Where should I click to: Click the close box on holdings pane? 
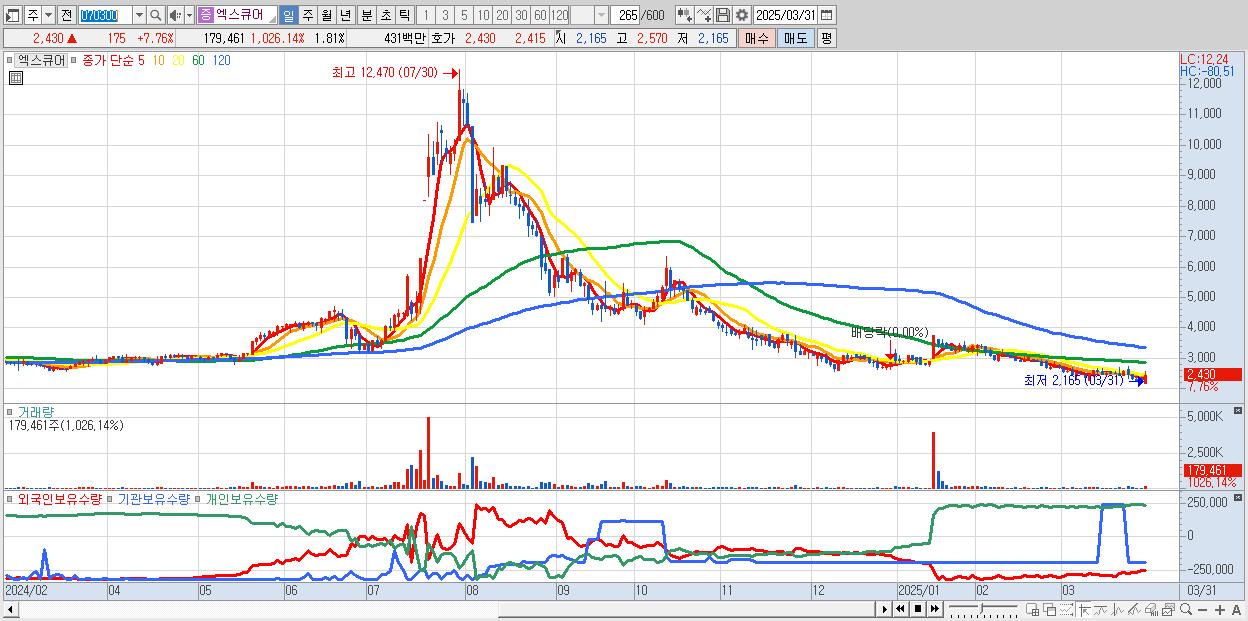pos(1238,497)
